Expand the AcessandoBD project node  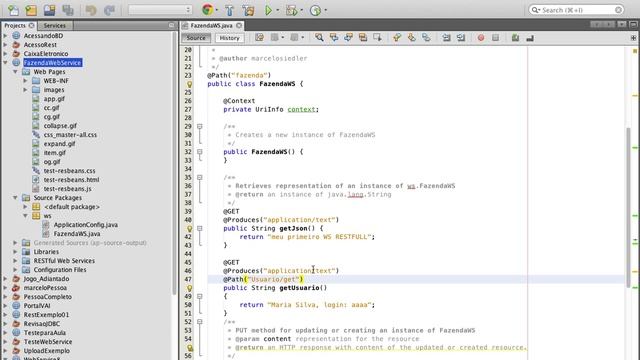5,36
